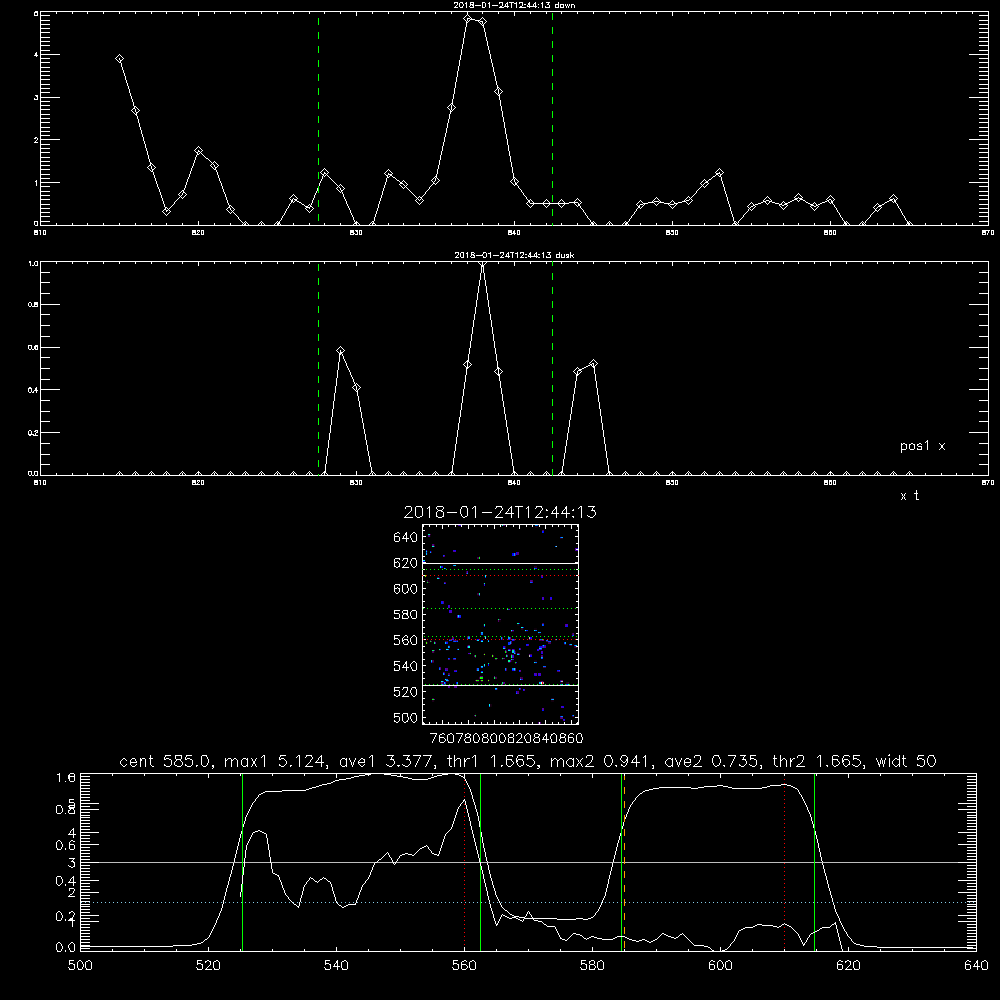Select the rightmost raised dusk peak marker near 0.52
This screenshot has width=1000, height=1000.
[594, 364]
